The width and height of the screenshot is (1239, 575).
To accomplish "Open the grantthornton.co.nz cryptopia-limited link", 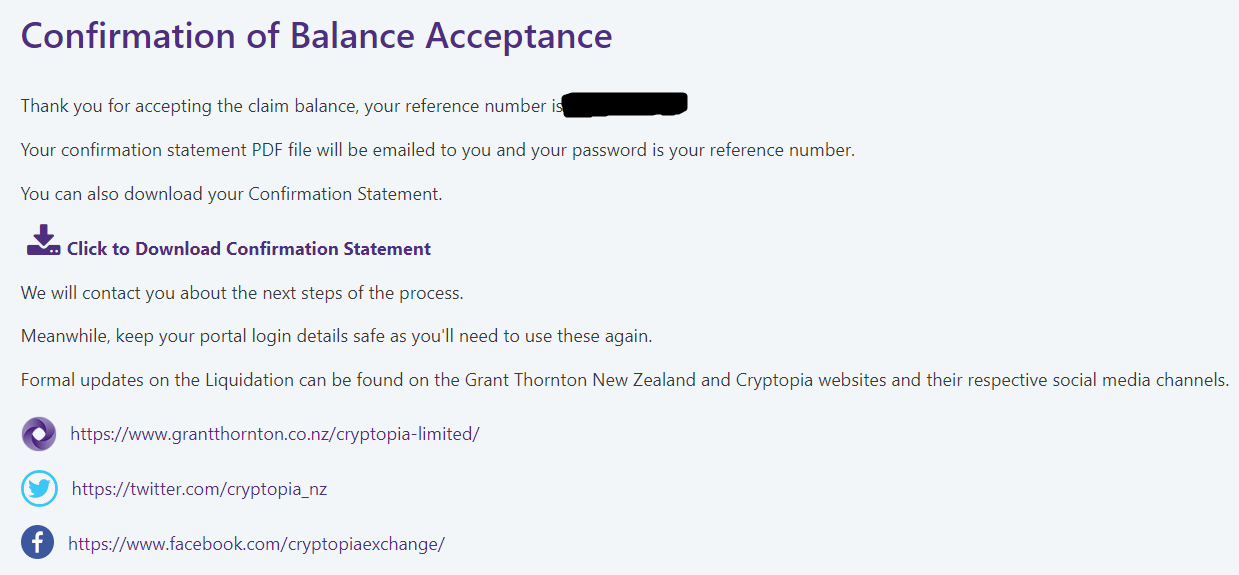I will point(275,434).
